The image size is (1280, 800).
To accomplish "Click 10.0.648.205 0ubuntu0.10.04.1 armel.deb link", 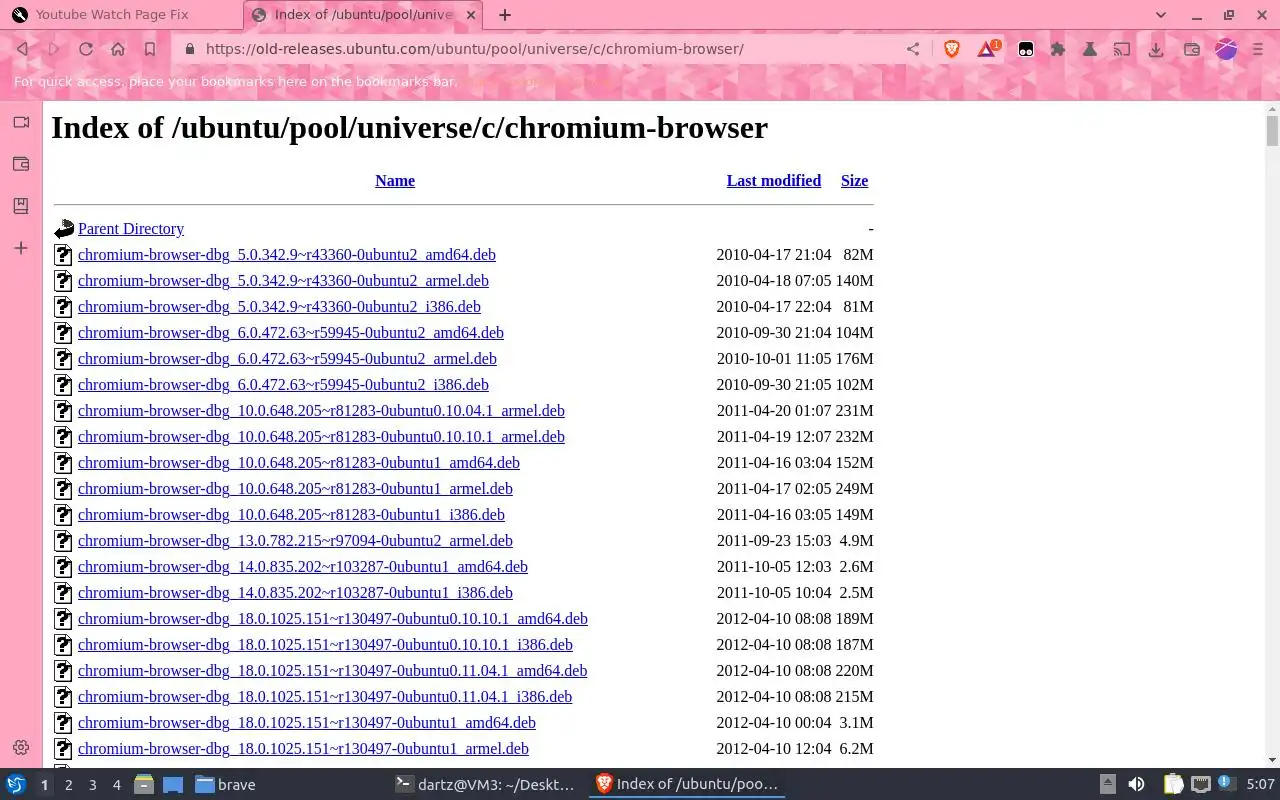I will pyautogui.click(x=321, y=411).
